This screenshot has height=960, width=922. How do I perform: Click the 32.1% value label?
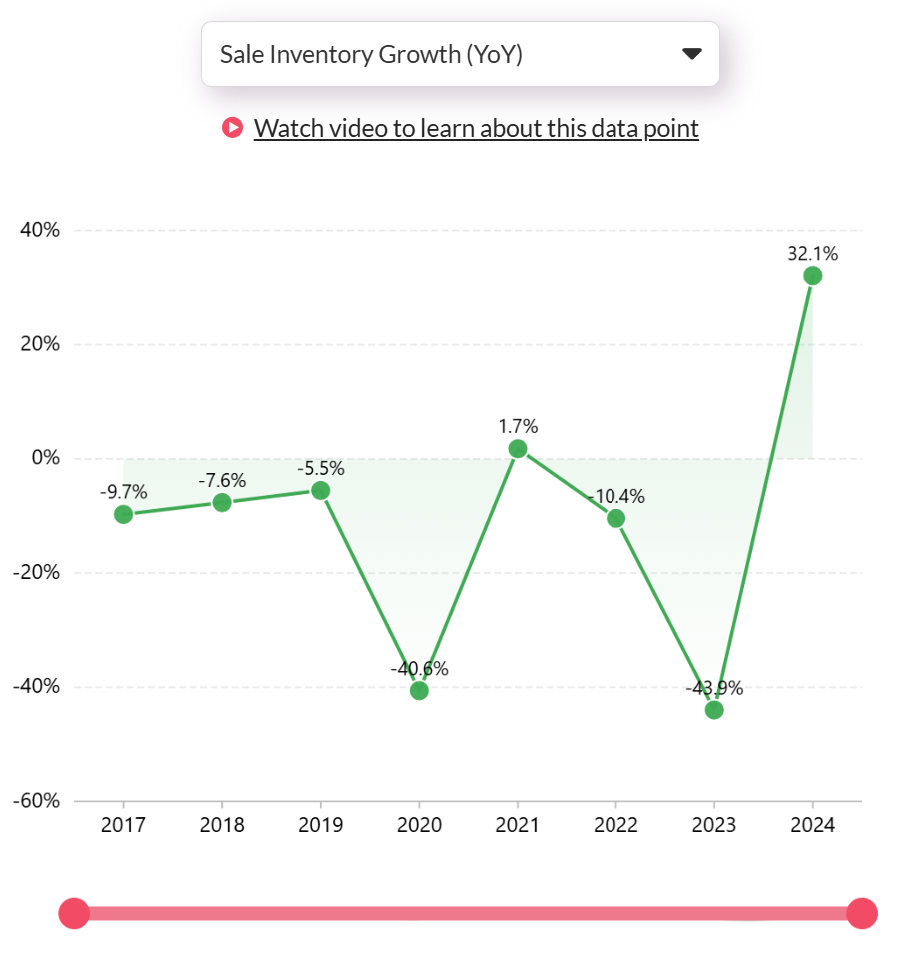812,254
